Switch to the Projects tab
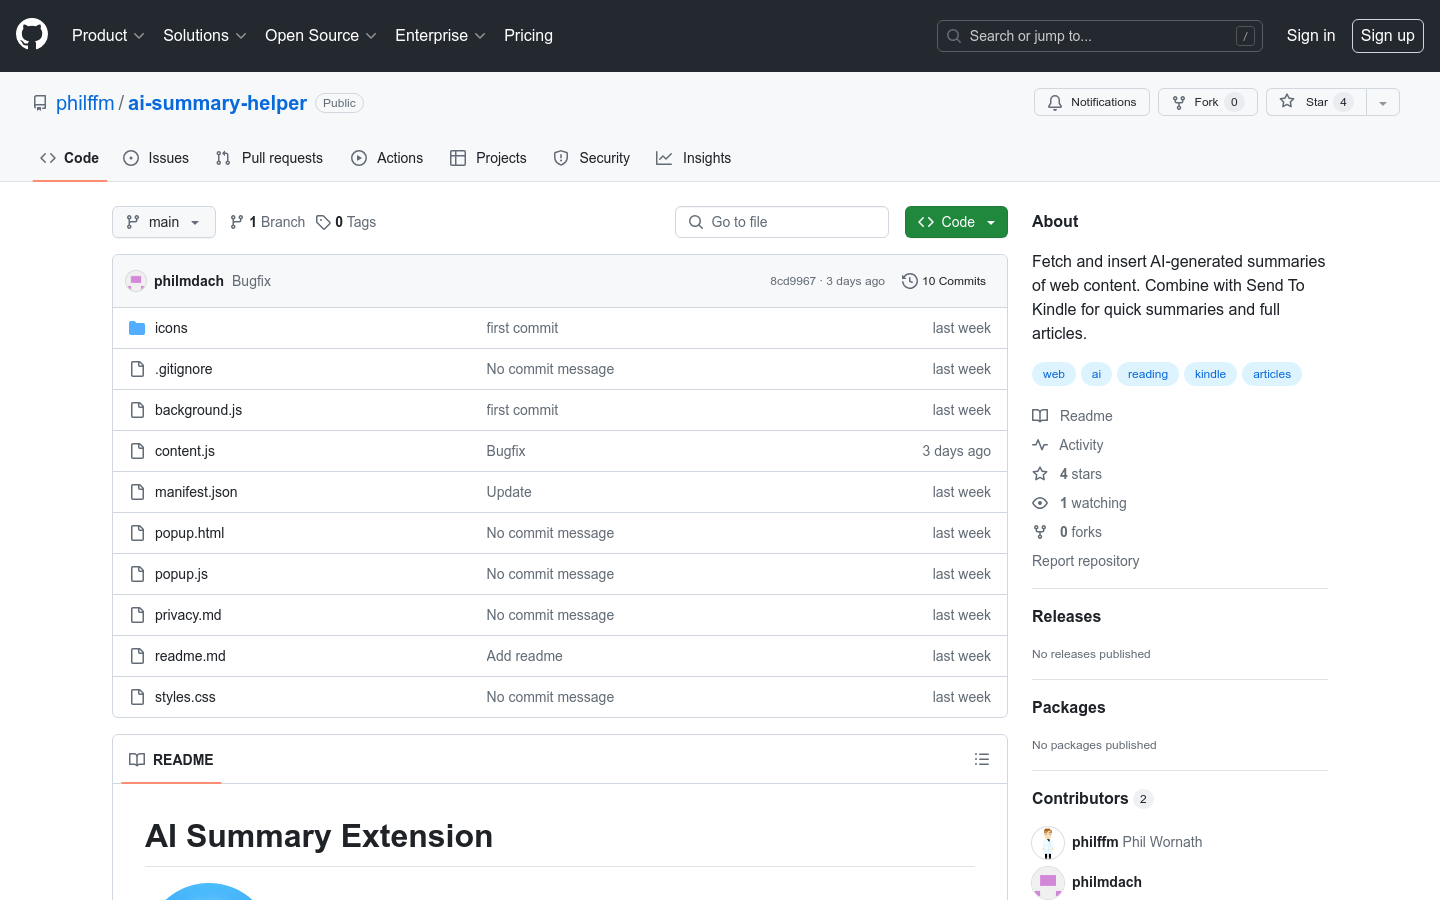1440x900 pixels. (x=488, y=158)
